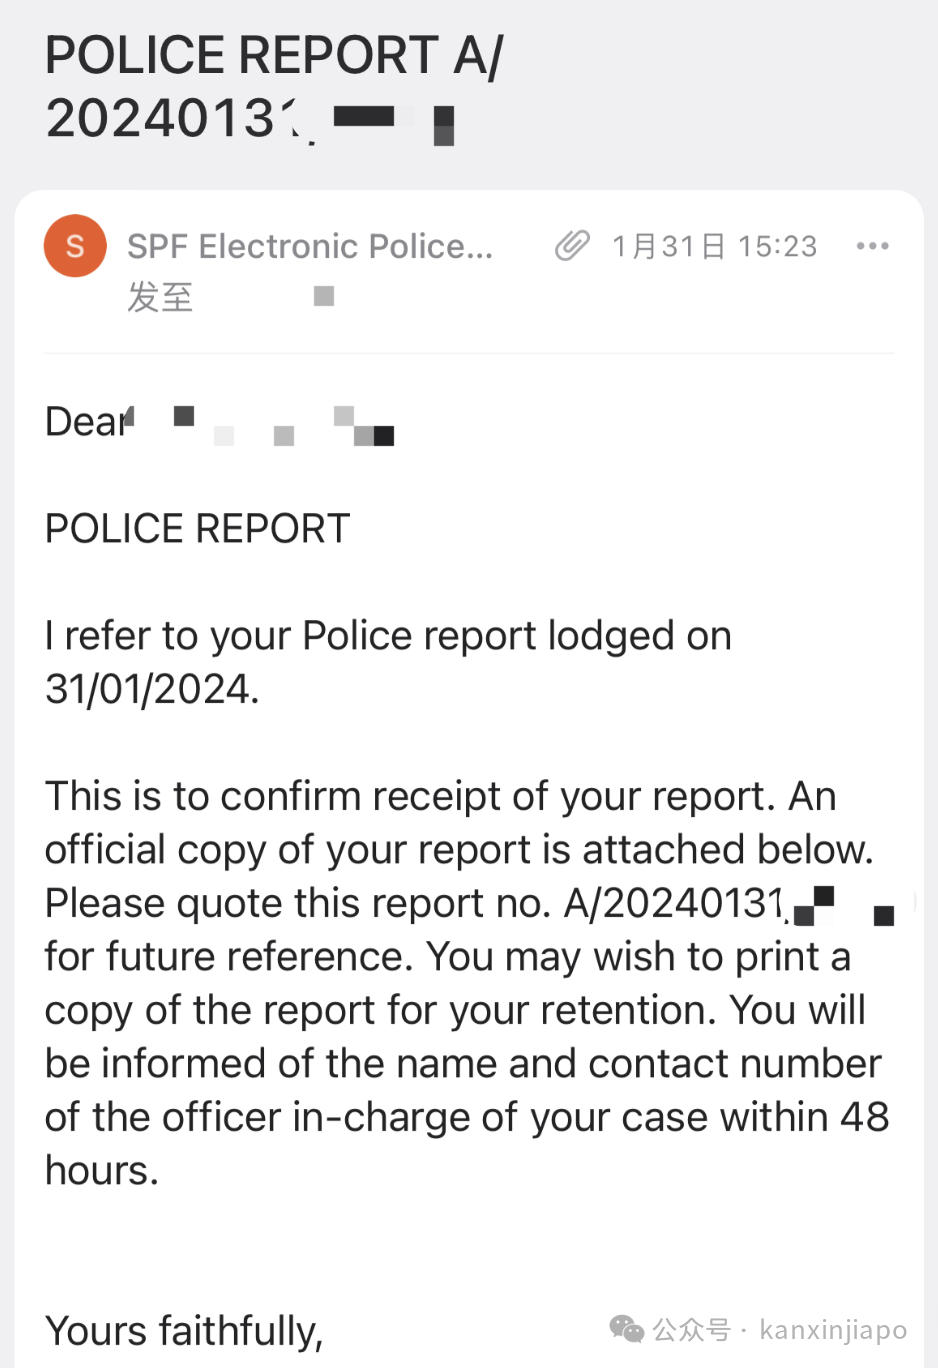Tap the WeChat logo watermark
Viewport: 938px width, 1368px height.
(627, 1329)
